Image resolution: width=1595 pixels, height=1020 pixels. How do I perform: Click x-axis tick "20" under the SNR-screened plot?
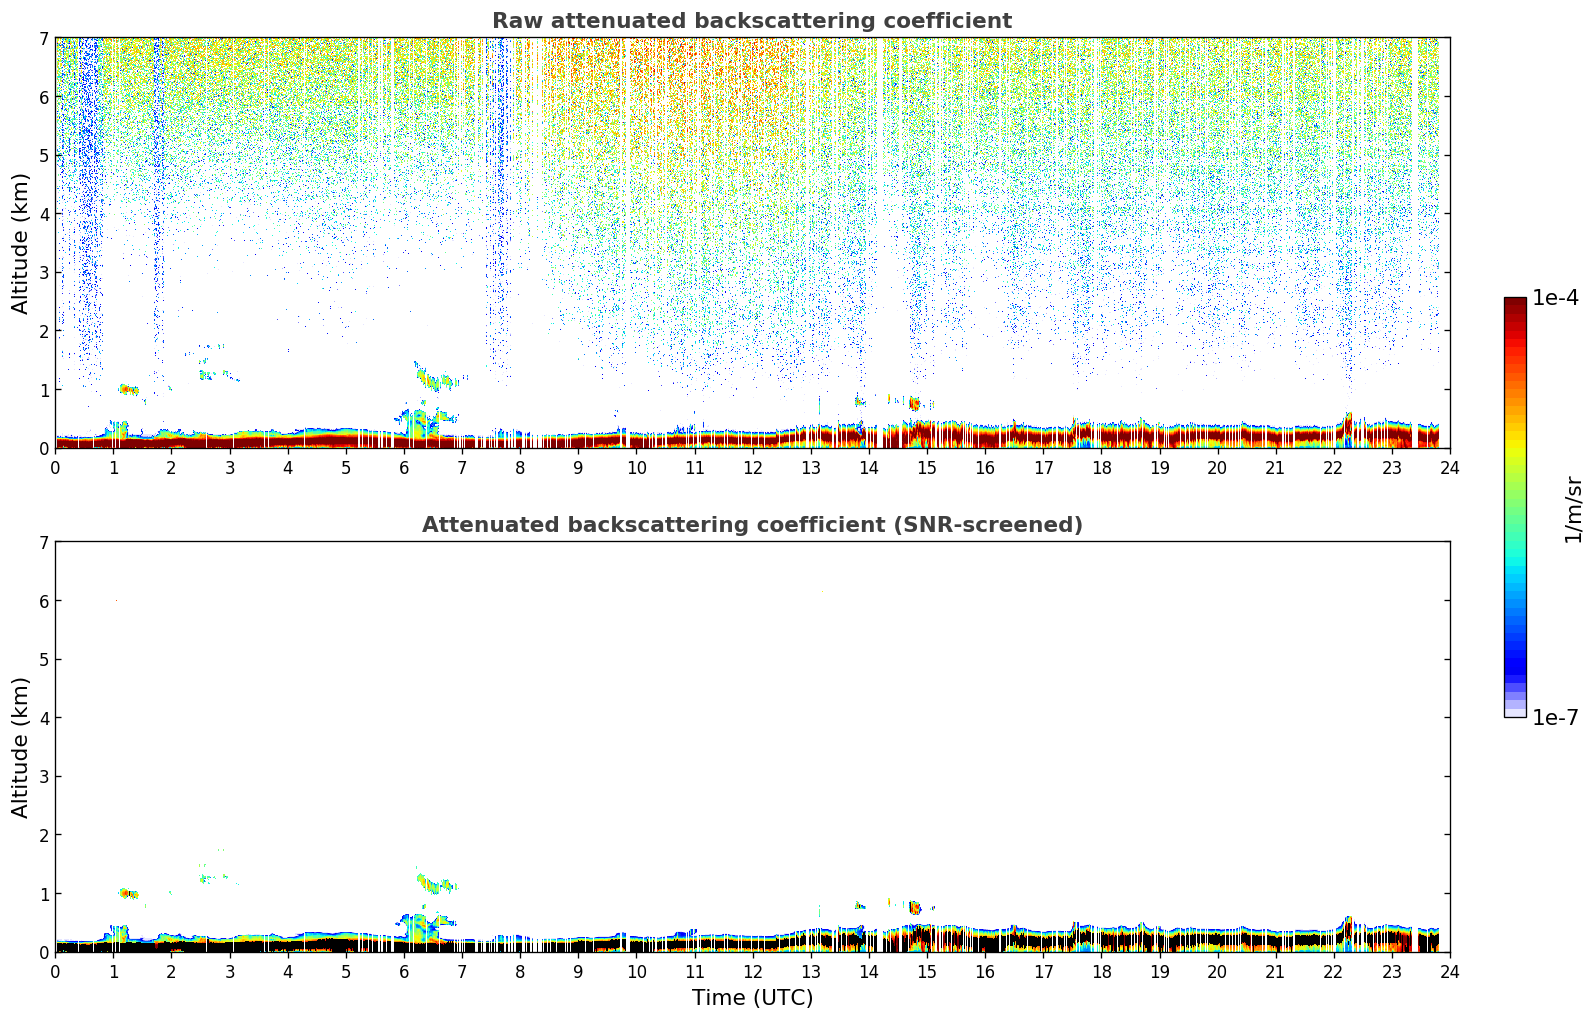[1217, 971]
